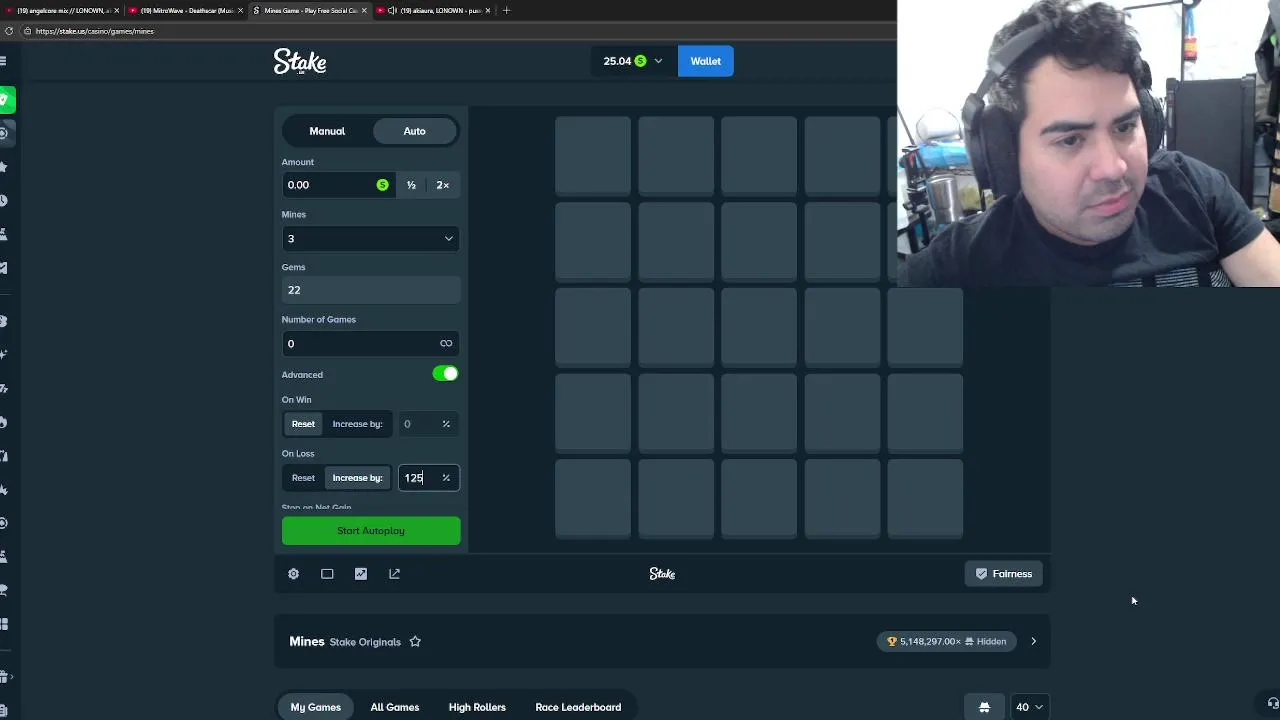Screen dimensions: 1280x720
Task: Click Start Autoplay button
Action: point(371,531)
